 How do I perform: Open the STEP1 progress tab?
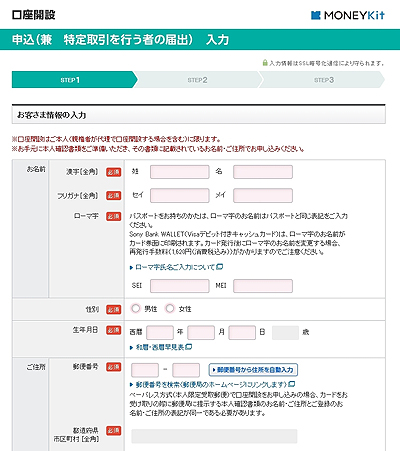tap(74, 80)
